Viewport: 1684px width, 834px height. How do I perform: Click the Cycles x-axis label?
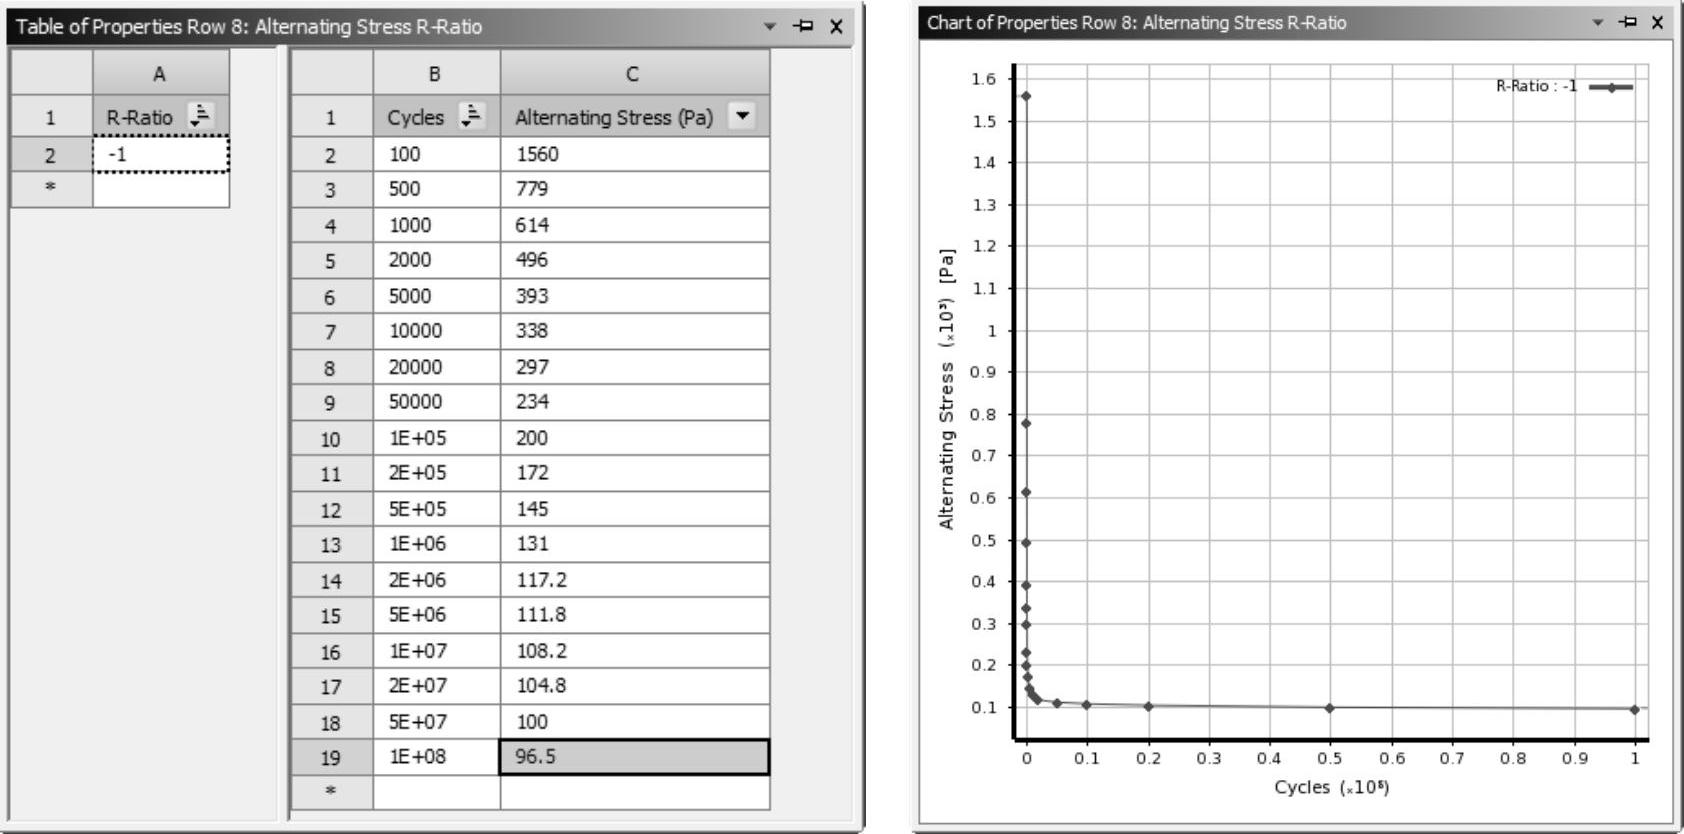point(1331,787)
